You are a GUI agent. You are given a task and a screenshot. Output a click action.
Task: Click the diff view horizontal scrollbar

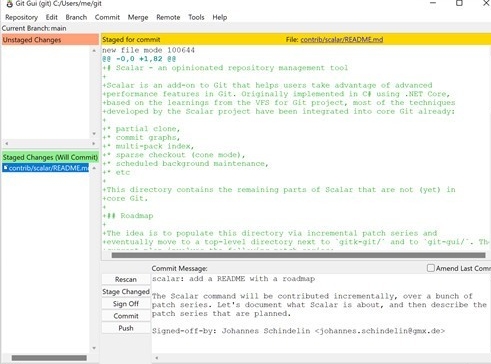(x=298, y=255)
